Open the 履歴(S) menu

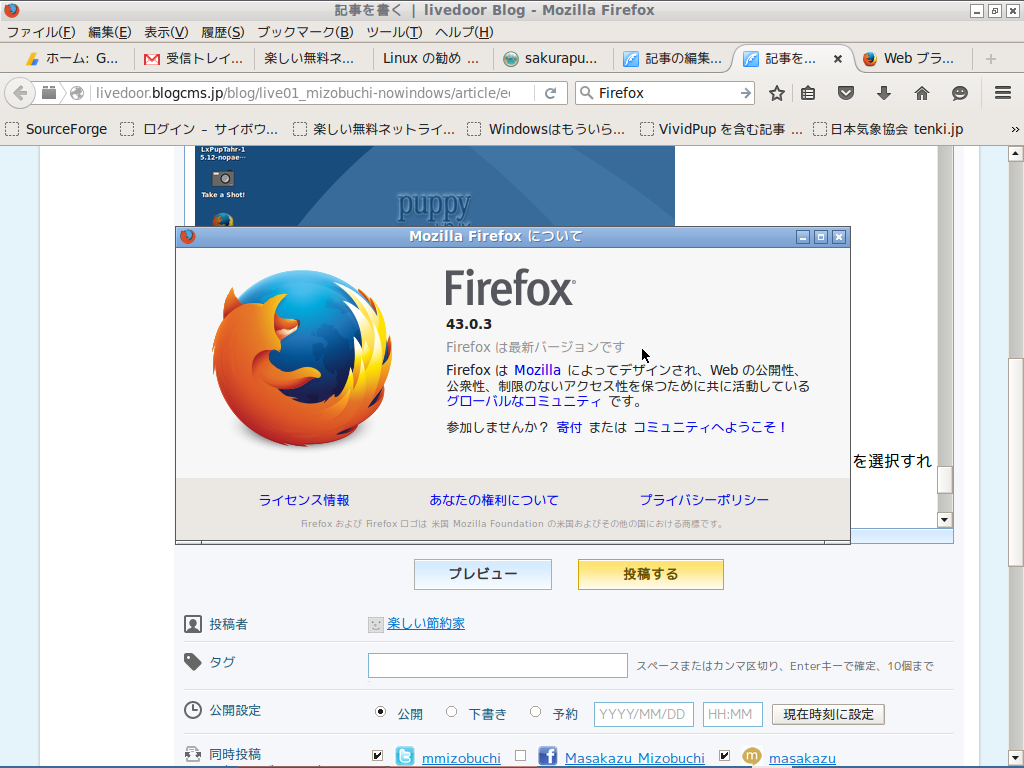click(x=223, y=32)
